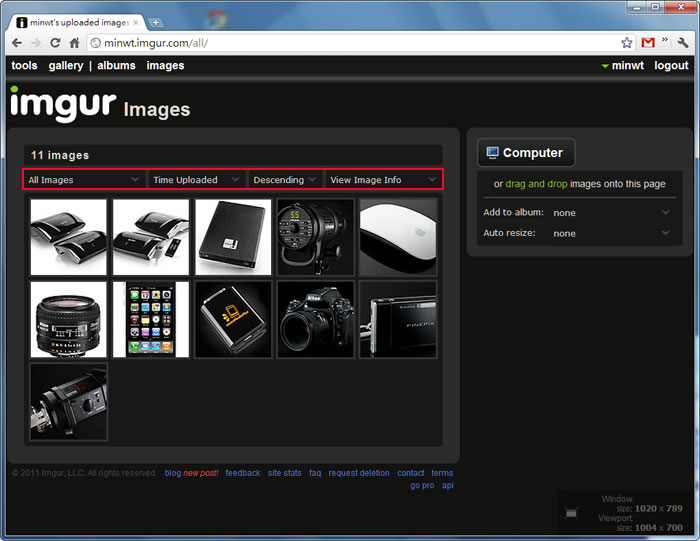Open the black external hard drive thumbnail
The width and height of the screenshot is (700, 541).
click(x=233, y=237)
